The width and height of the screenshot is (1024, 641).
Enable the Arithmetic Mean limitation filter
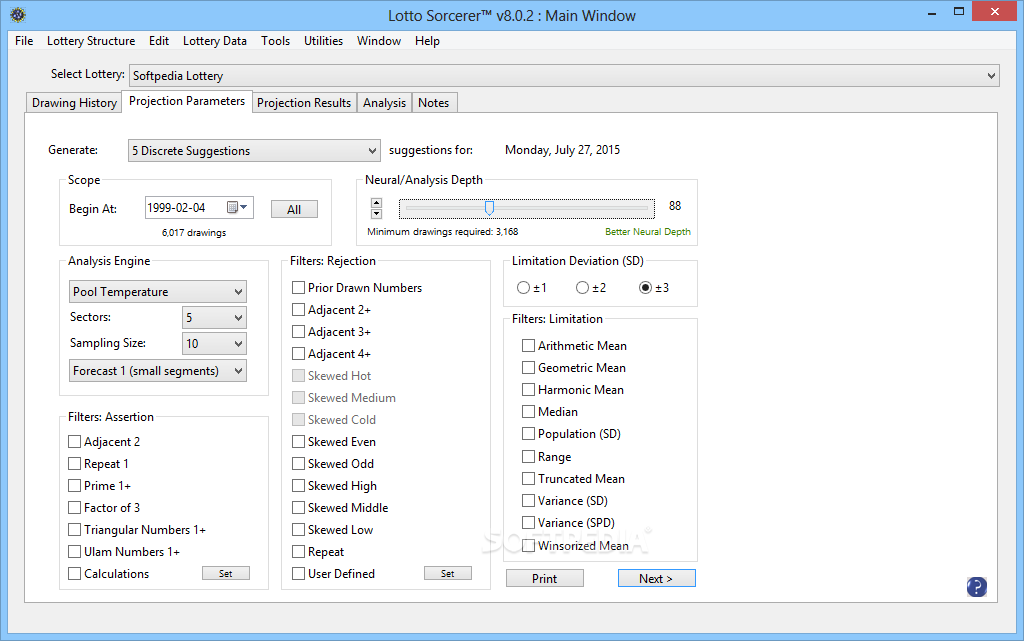point(528,345)
